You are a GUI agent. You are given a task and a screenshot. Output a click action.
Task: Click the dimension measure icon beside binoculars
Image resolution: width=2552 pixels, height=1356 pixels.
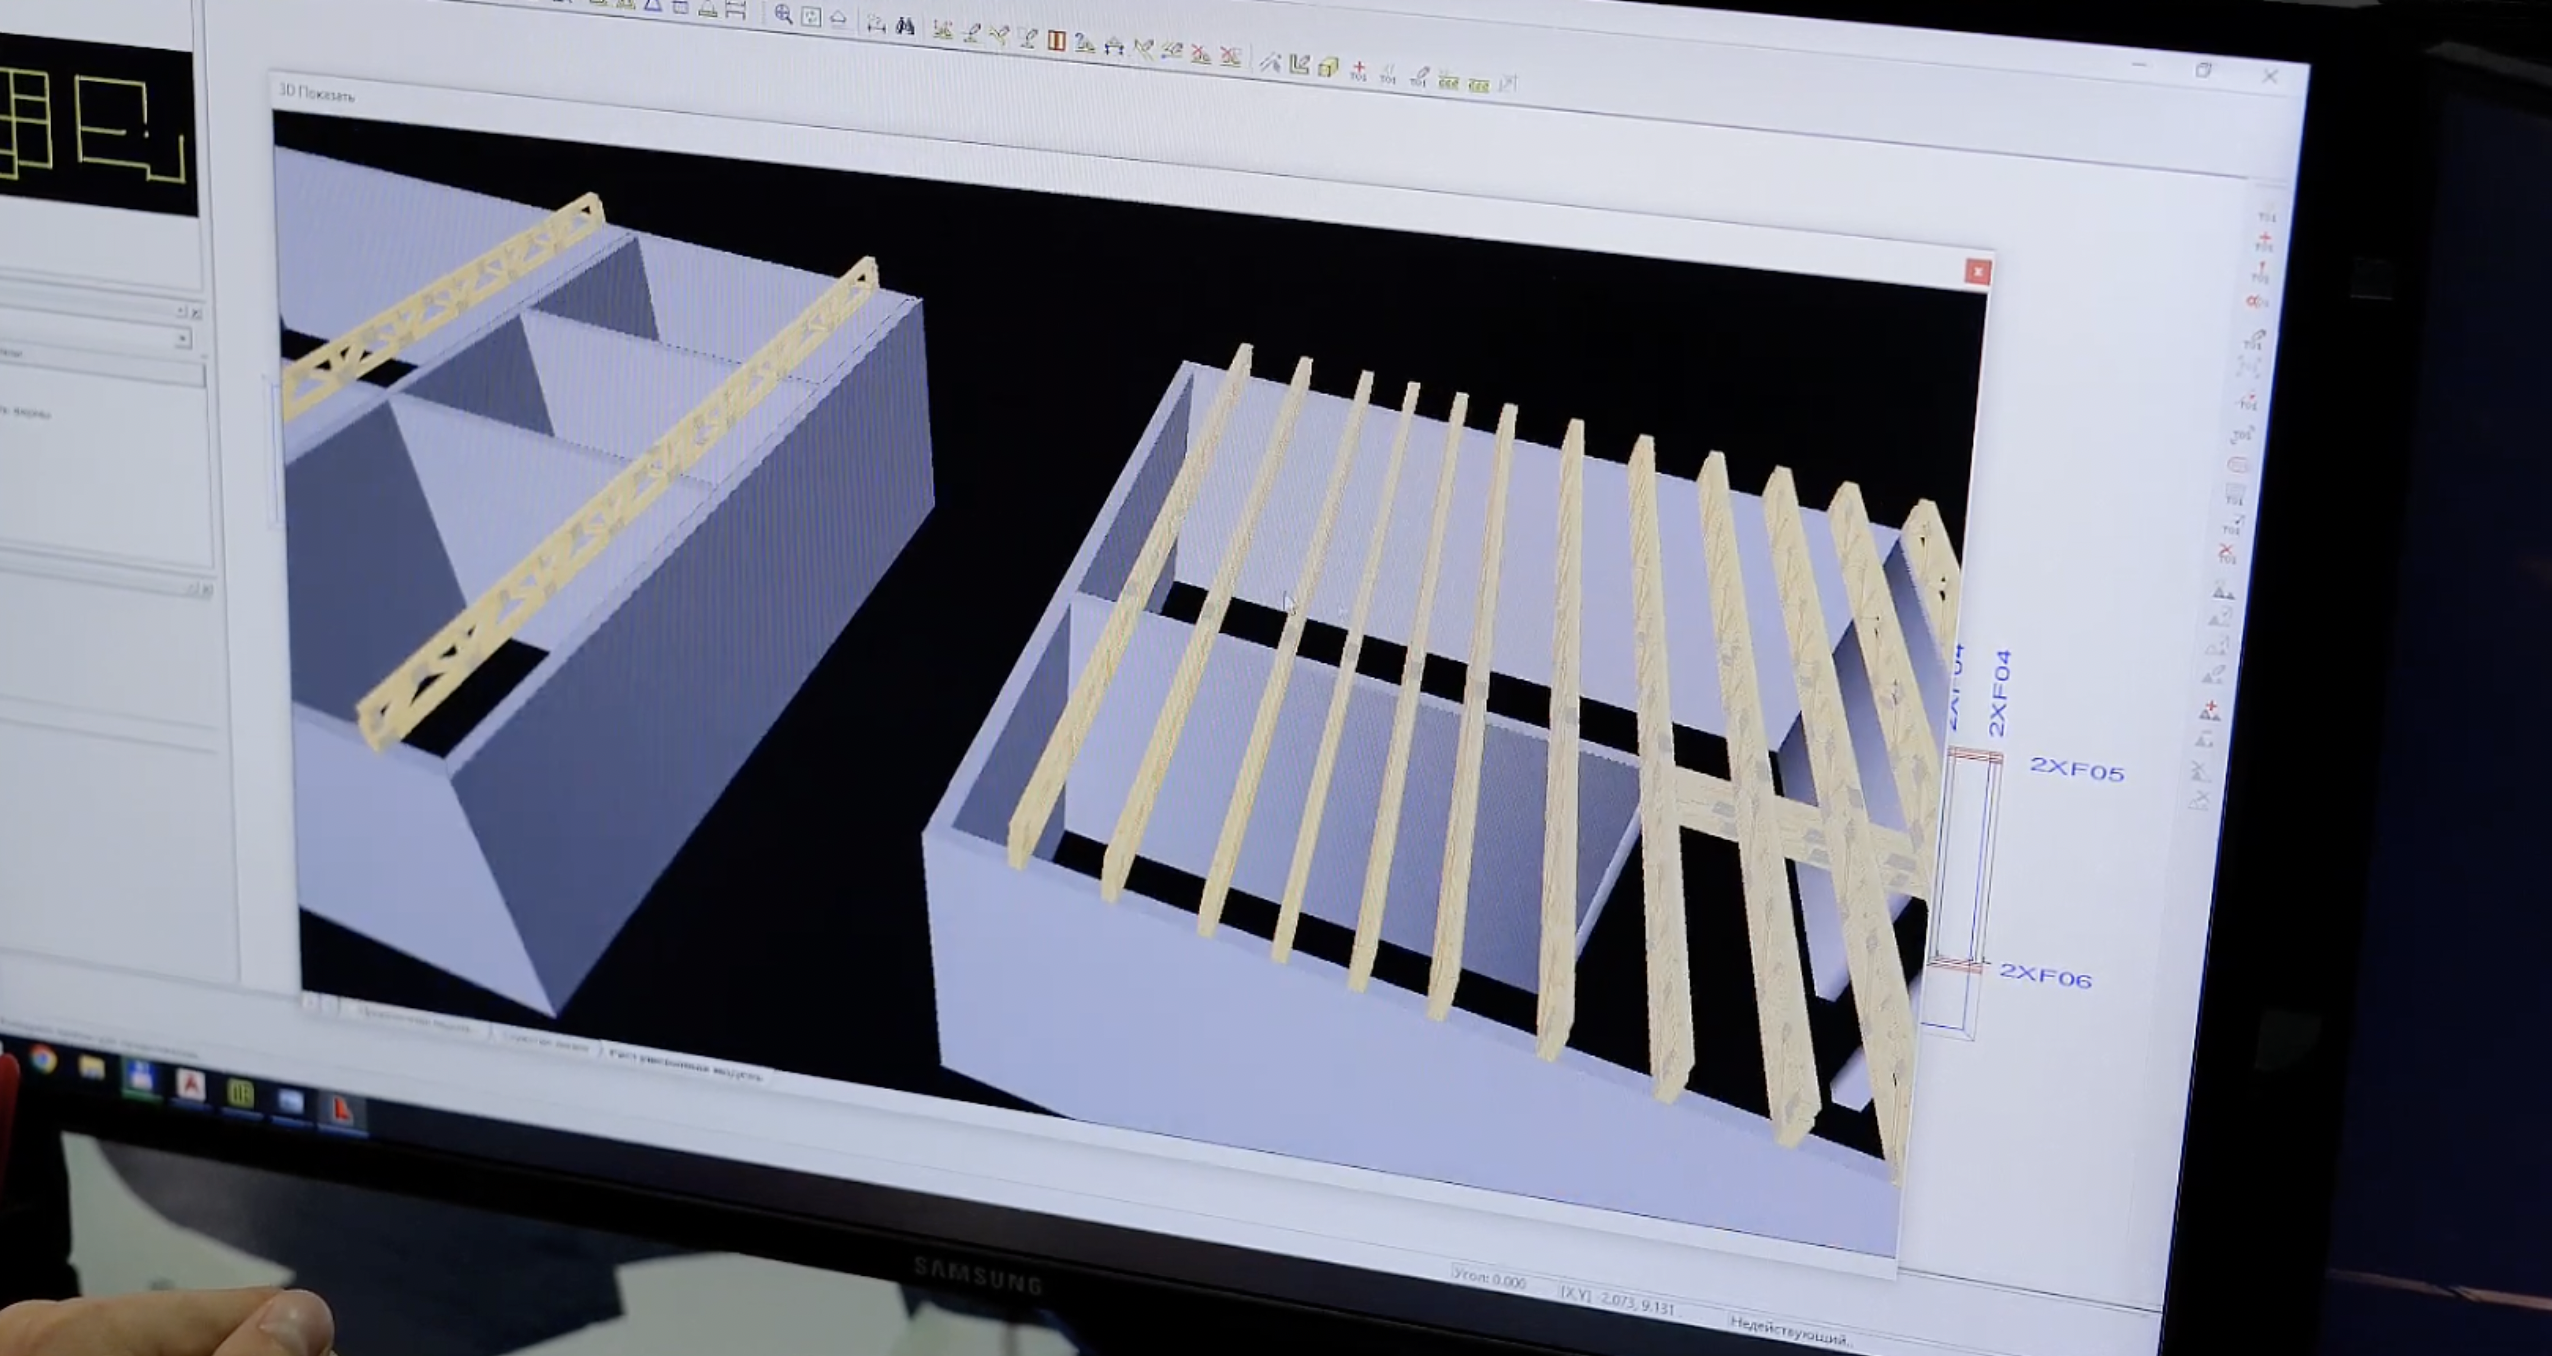[876, 23]
